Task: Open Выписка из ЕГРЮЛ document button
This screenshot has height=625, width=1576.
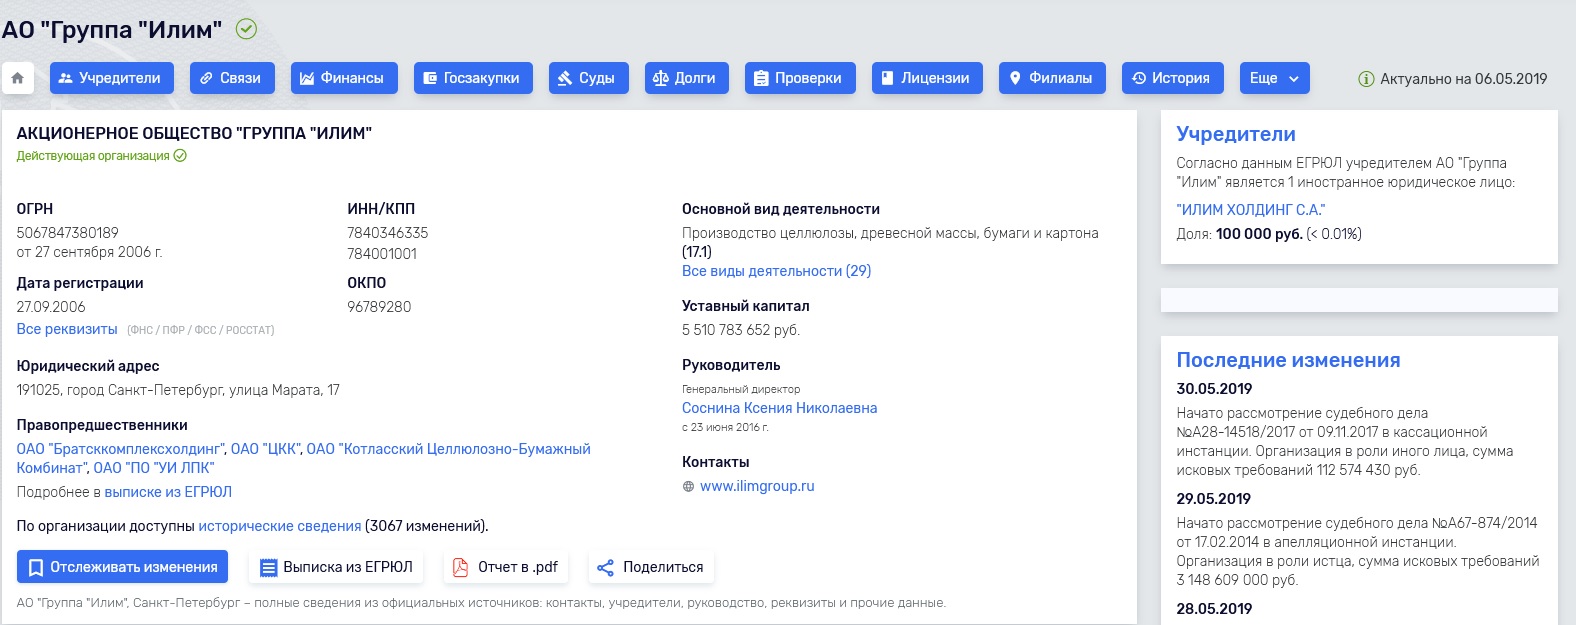Action: [336, 567]
